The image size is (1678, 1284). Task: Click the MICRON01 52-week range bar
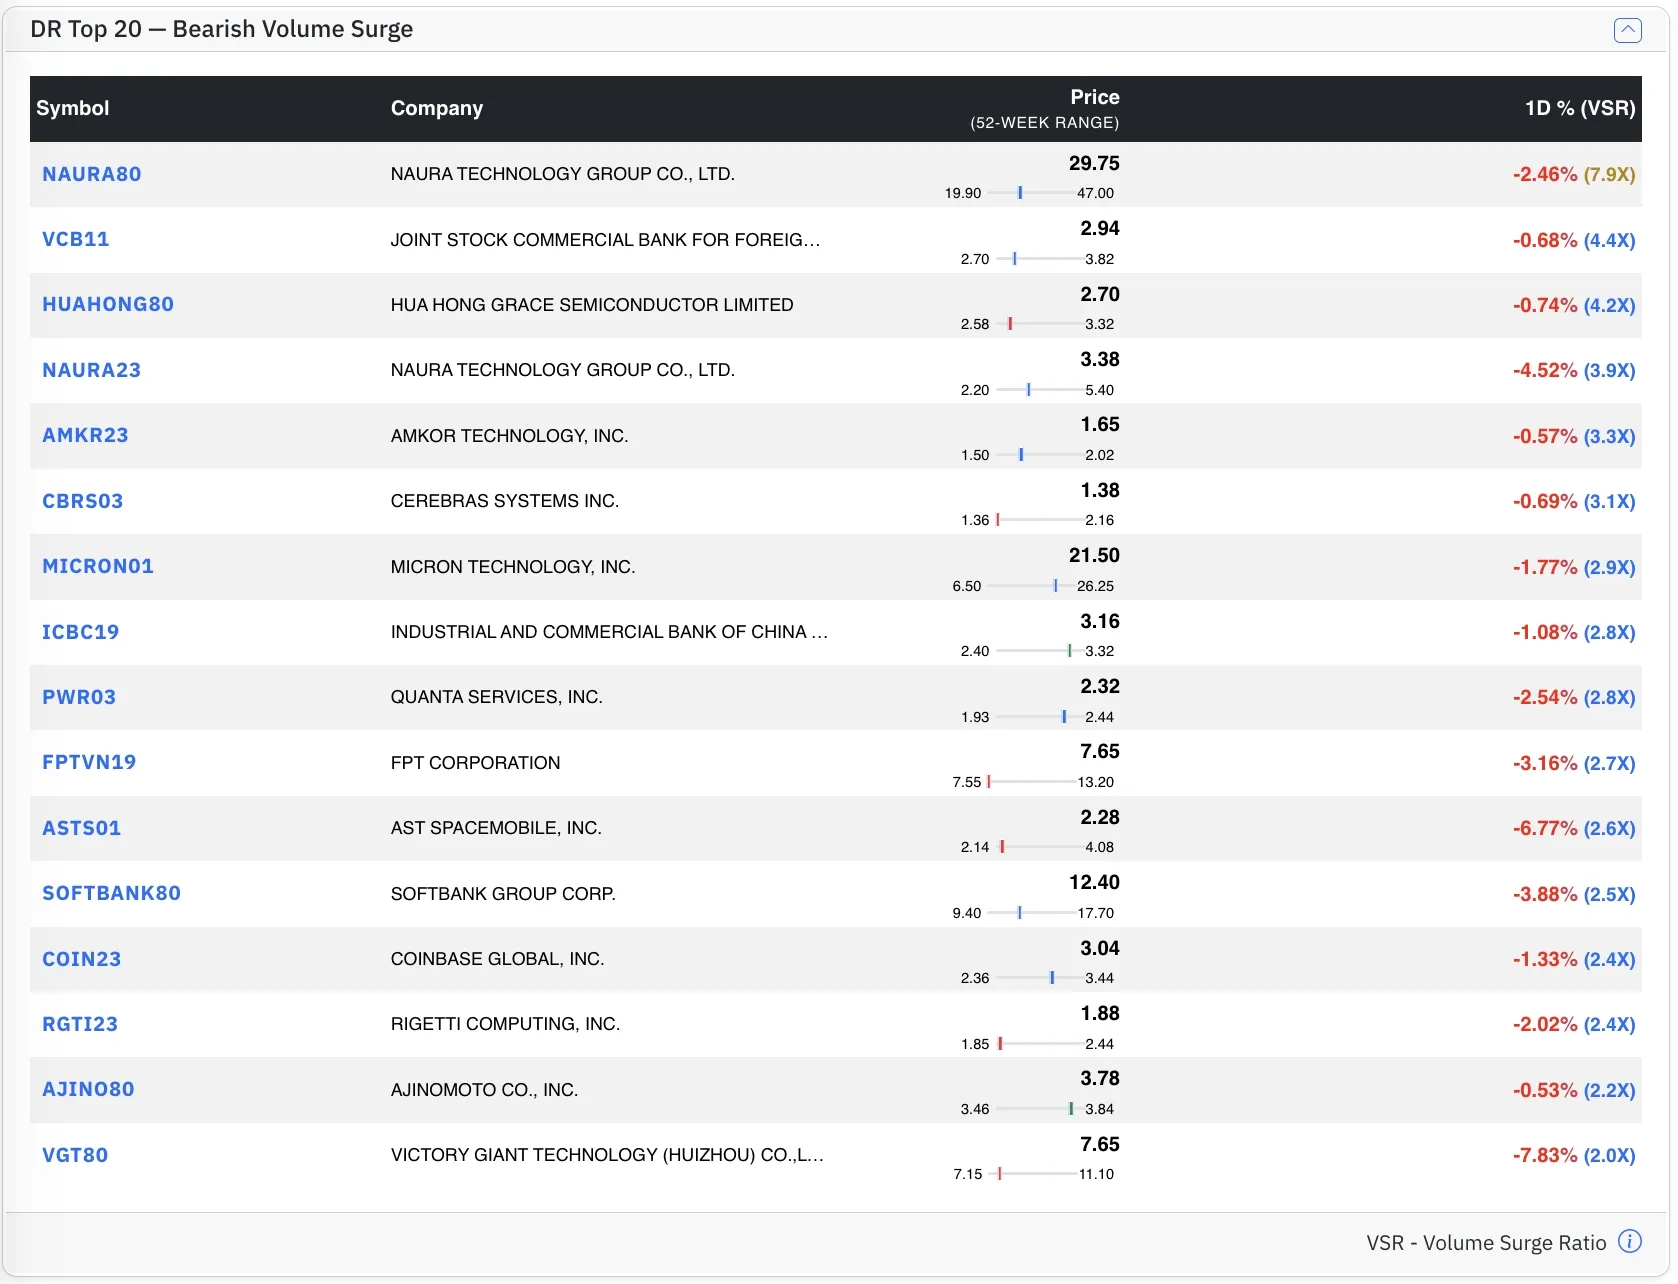click(x=1031, y=585)
